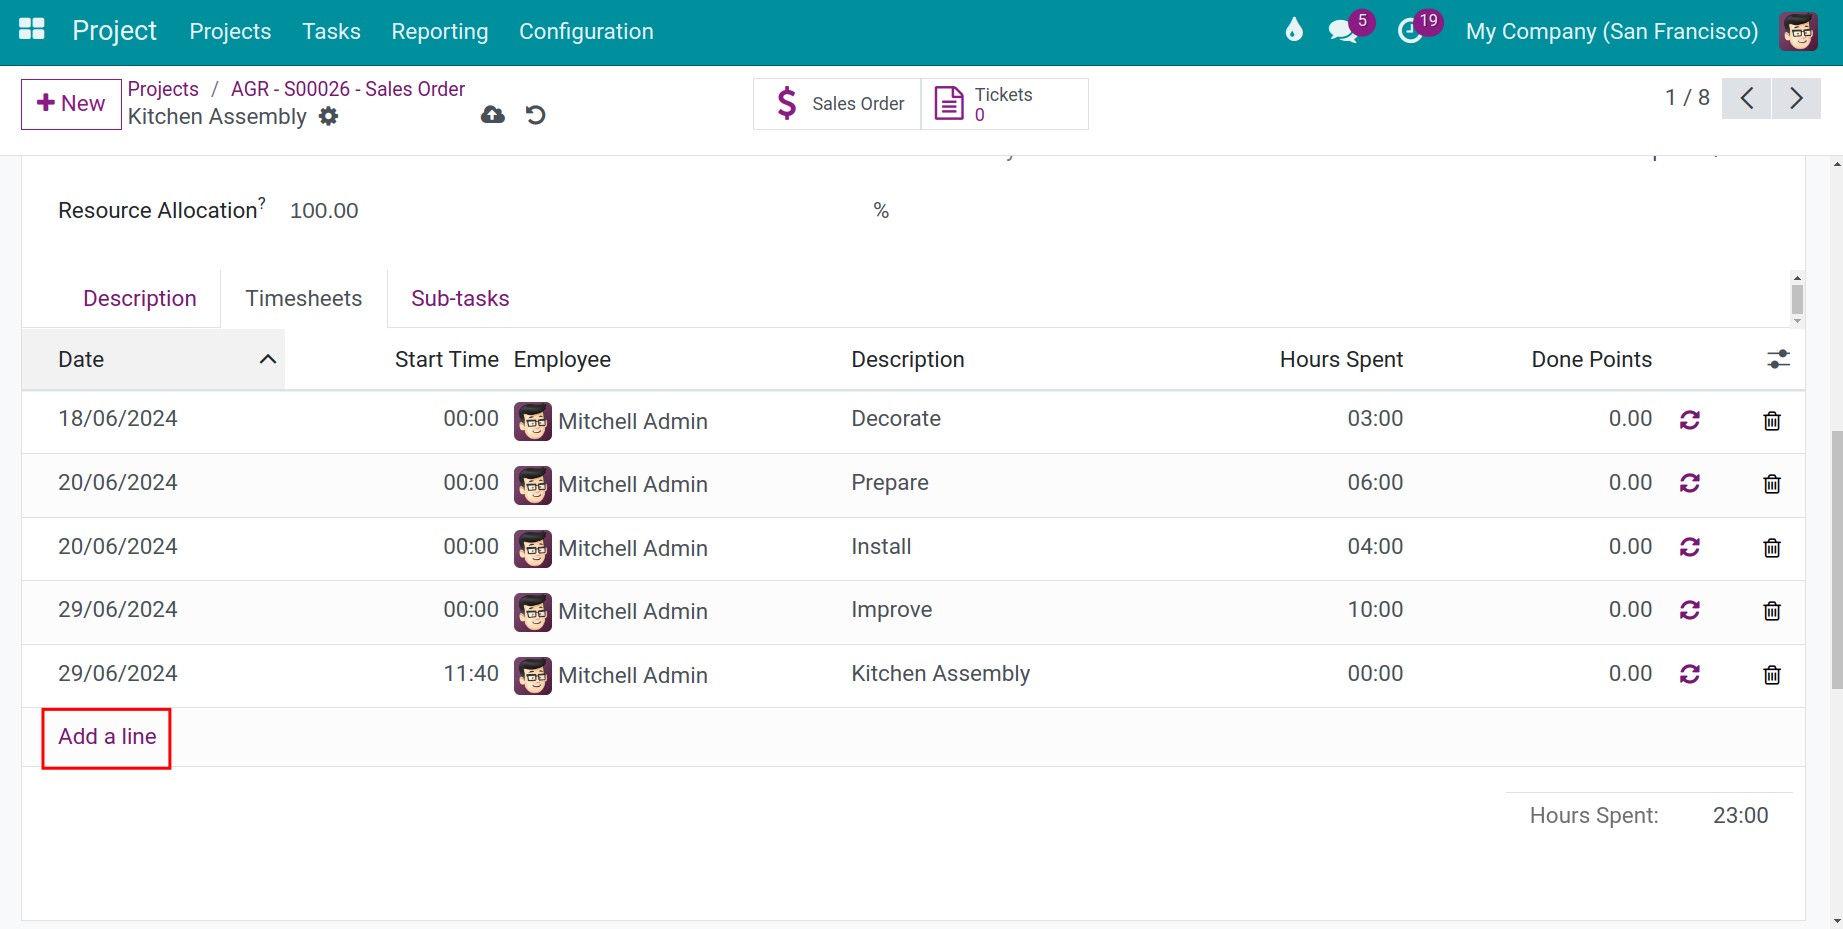The image size is (1843, 929).
Task: Click the water drop icon in navbar
Action: 1294,30
